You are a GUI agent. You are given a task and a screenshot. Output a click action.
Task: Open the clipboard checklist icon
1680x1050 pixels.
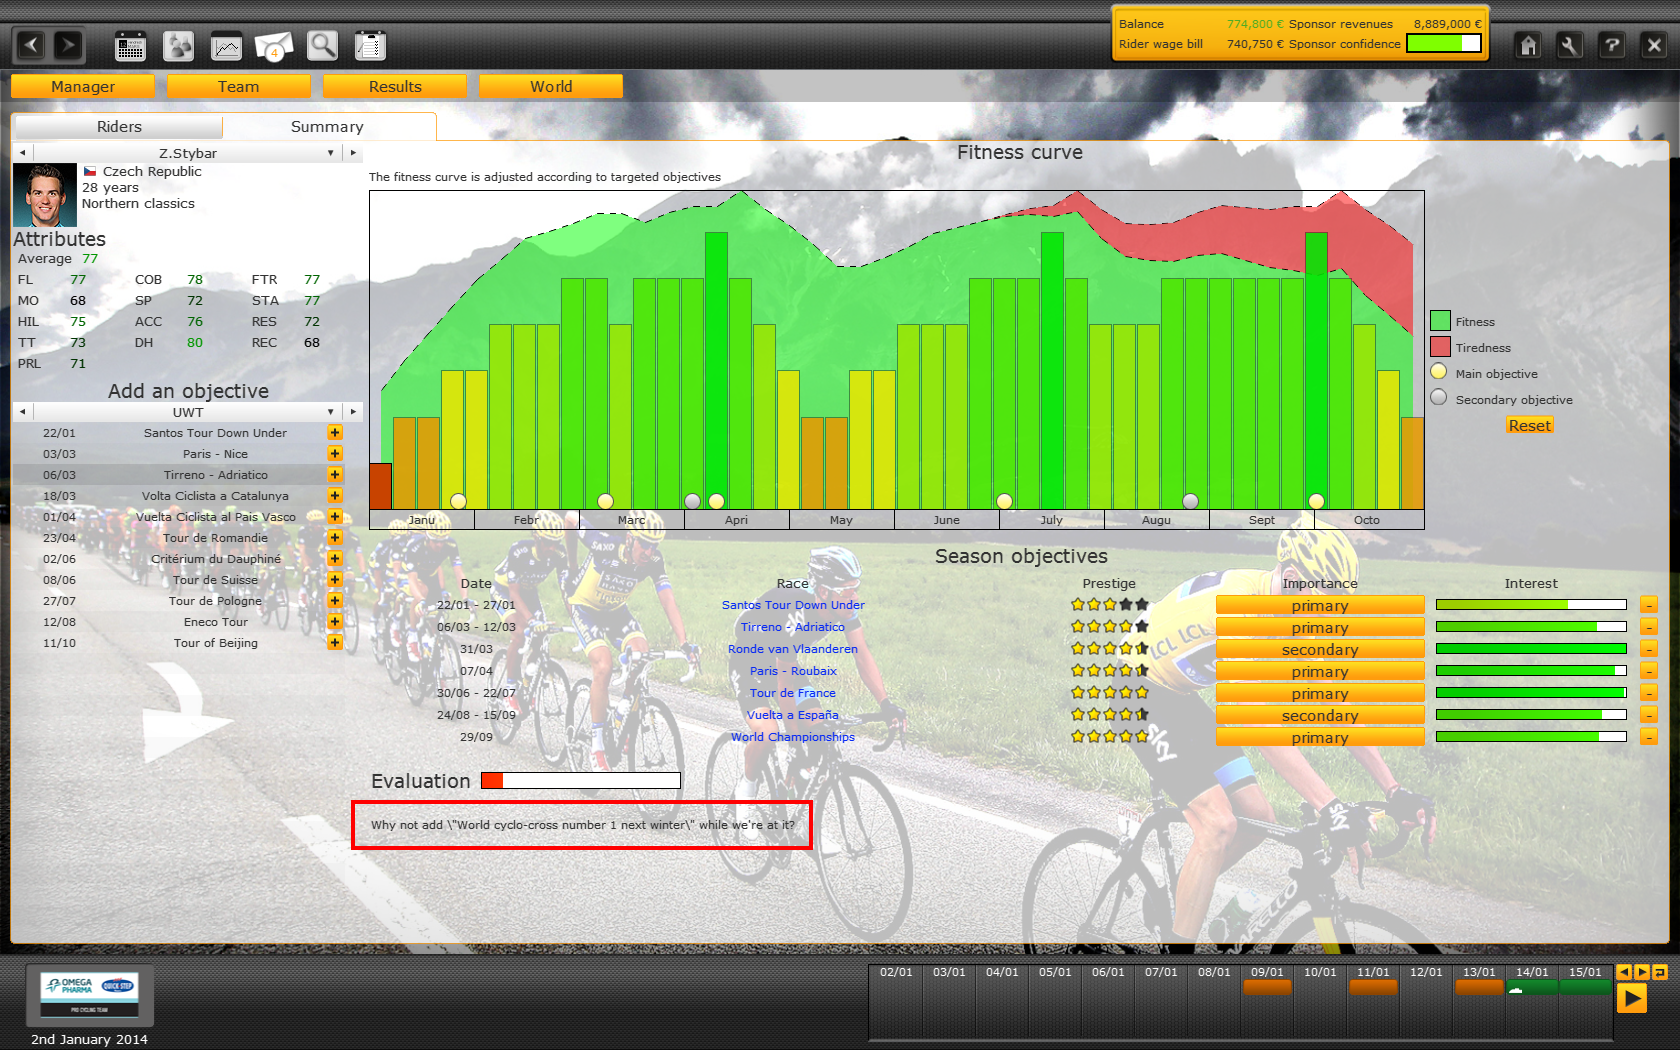pos(370,46)
